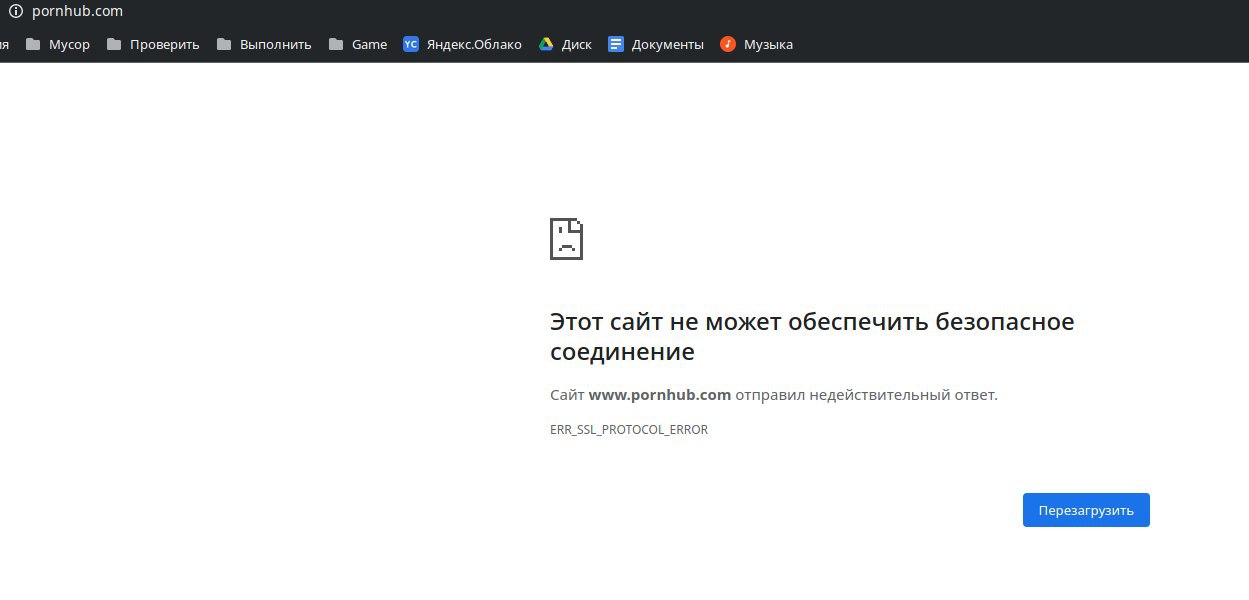Open the Выполнить bookmarks folder
The height and width of the screenshot is (600, 1249).
[264, 44]
